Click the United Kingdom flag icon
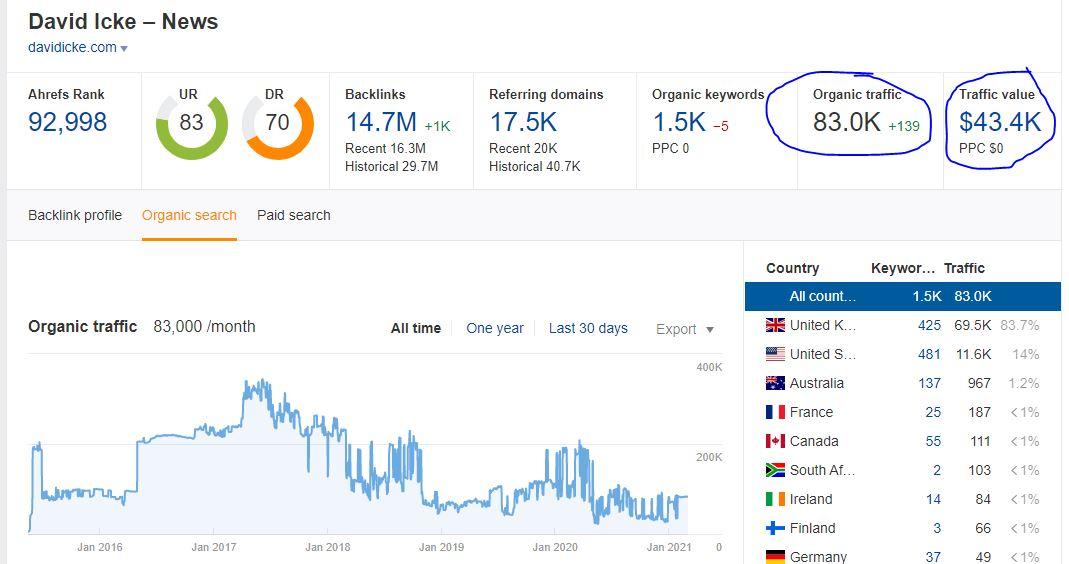This screenshot has height=564, width=1069. [x=775, y=325]
